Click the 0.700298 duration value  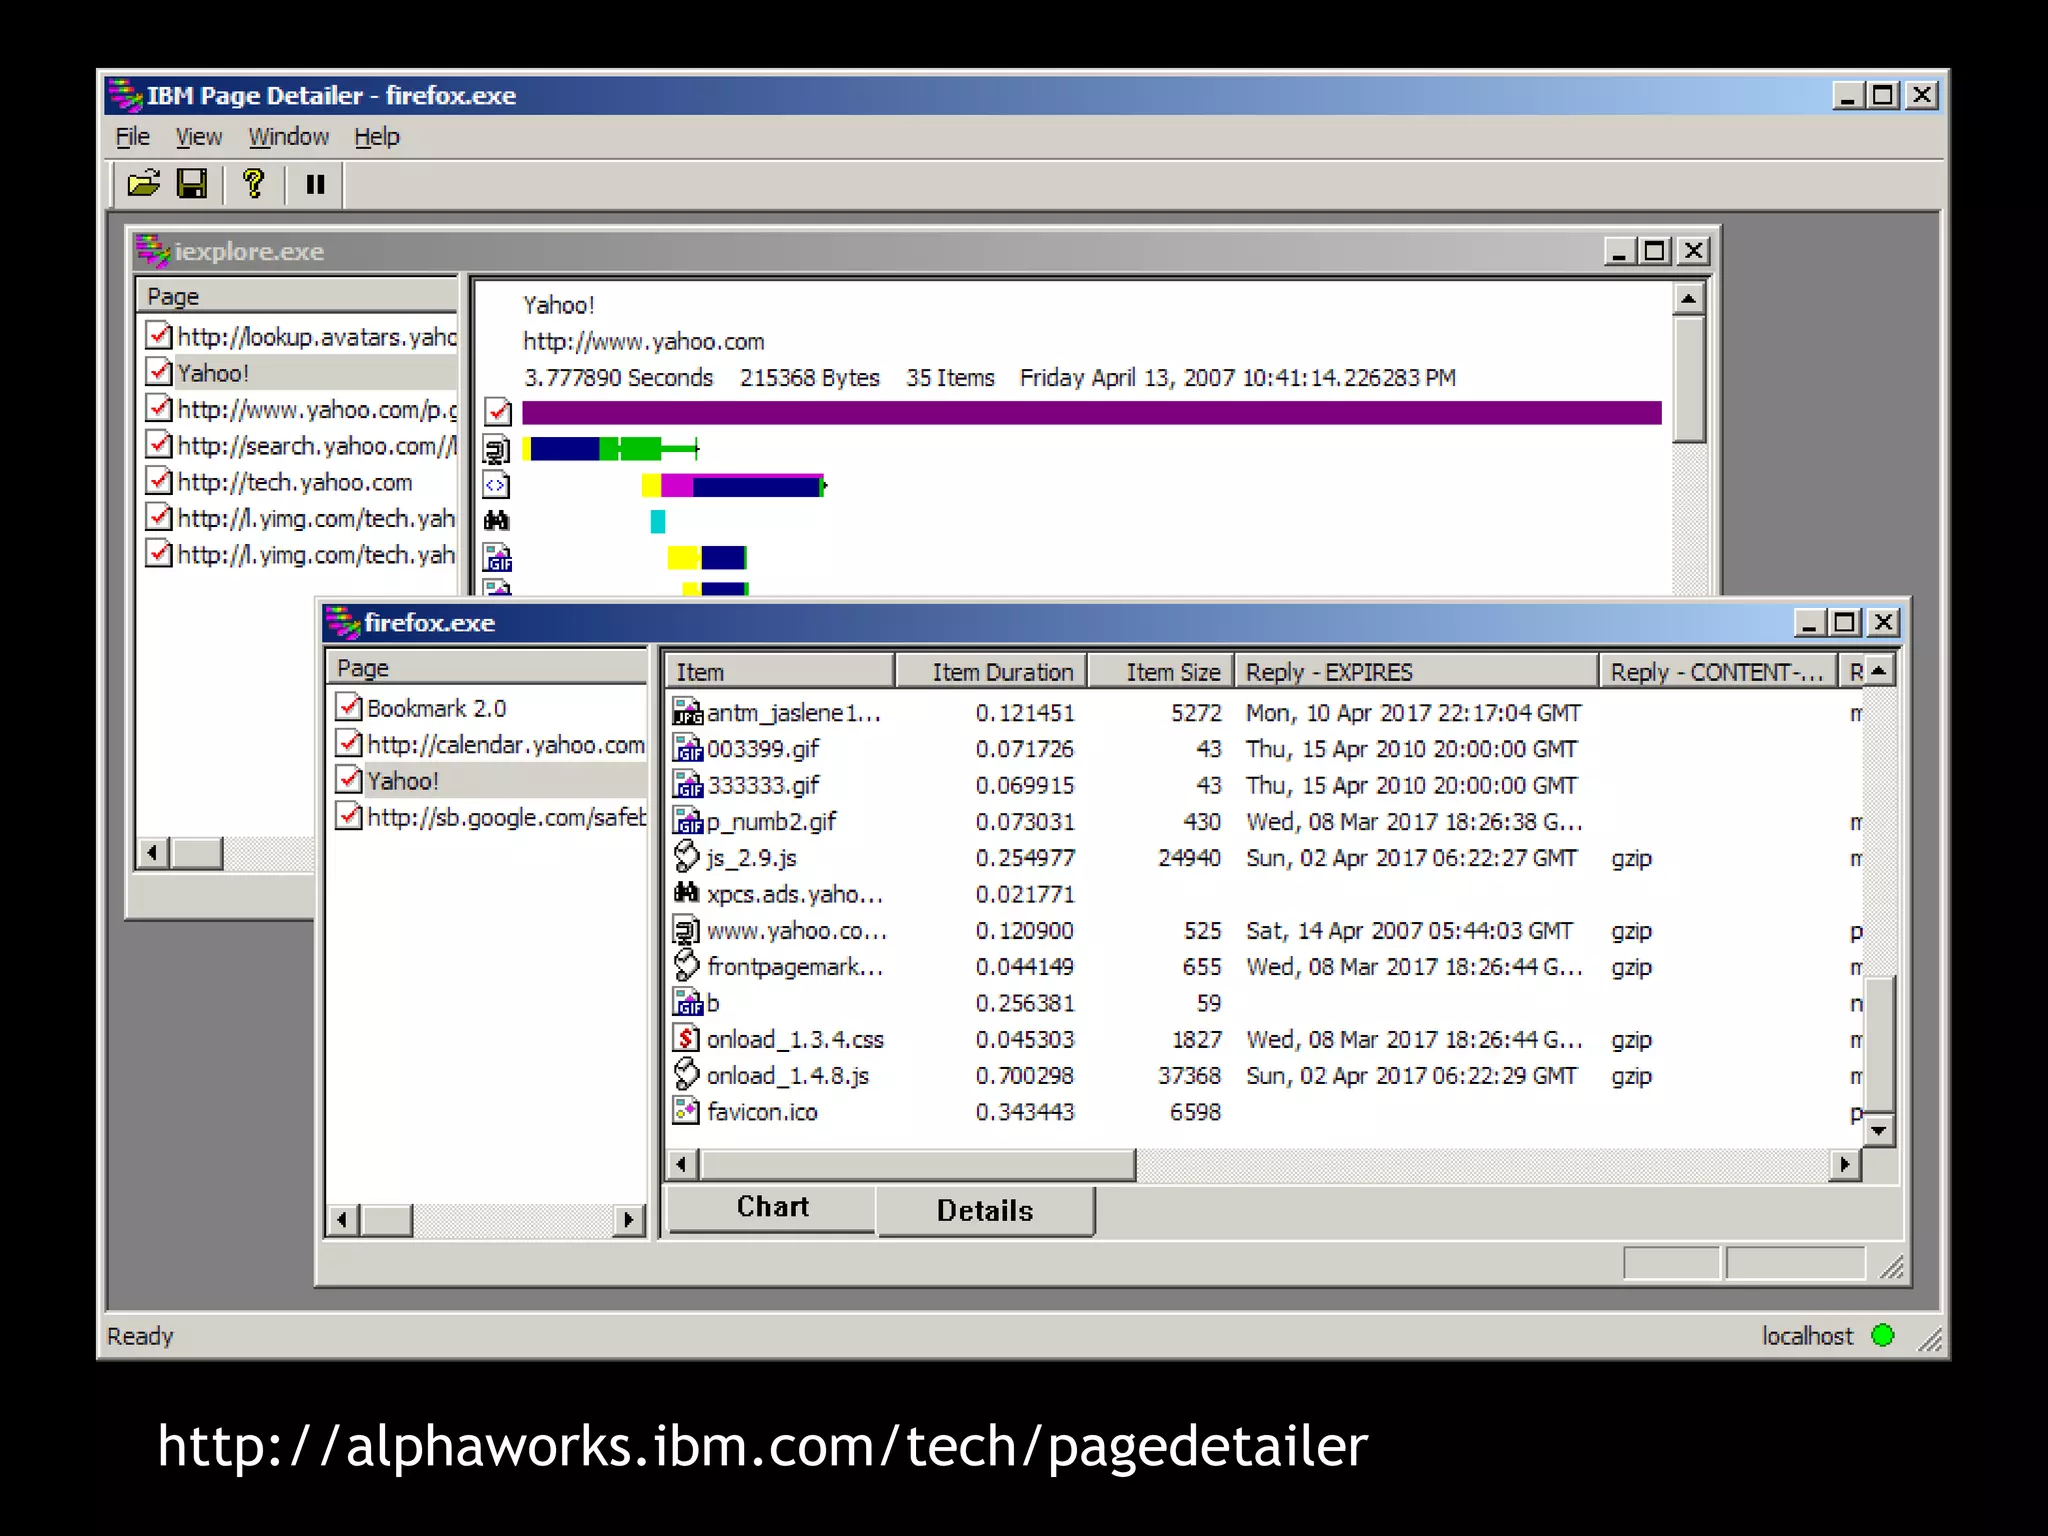pyautogui.click(x=1024, y=1075)
